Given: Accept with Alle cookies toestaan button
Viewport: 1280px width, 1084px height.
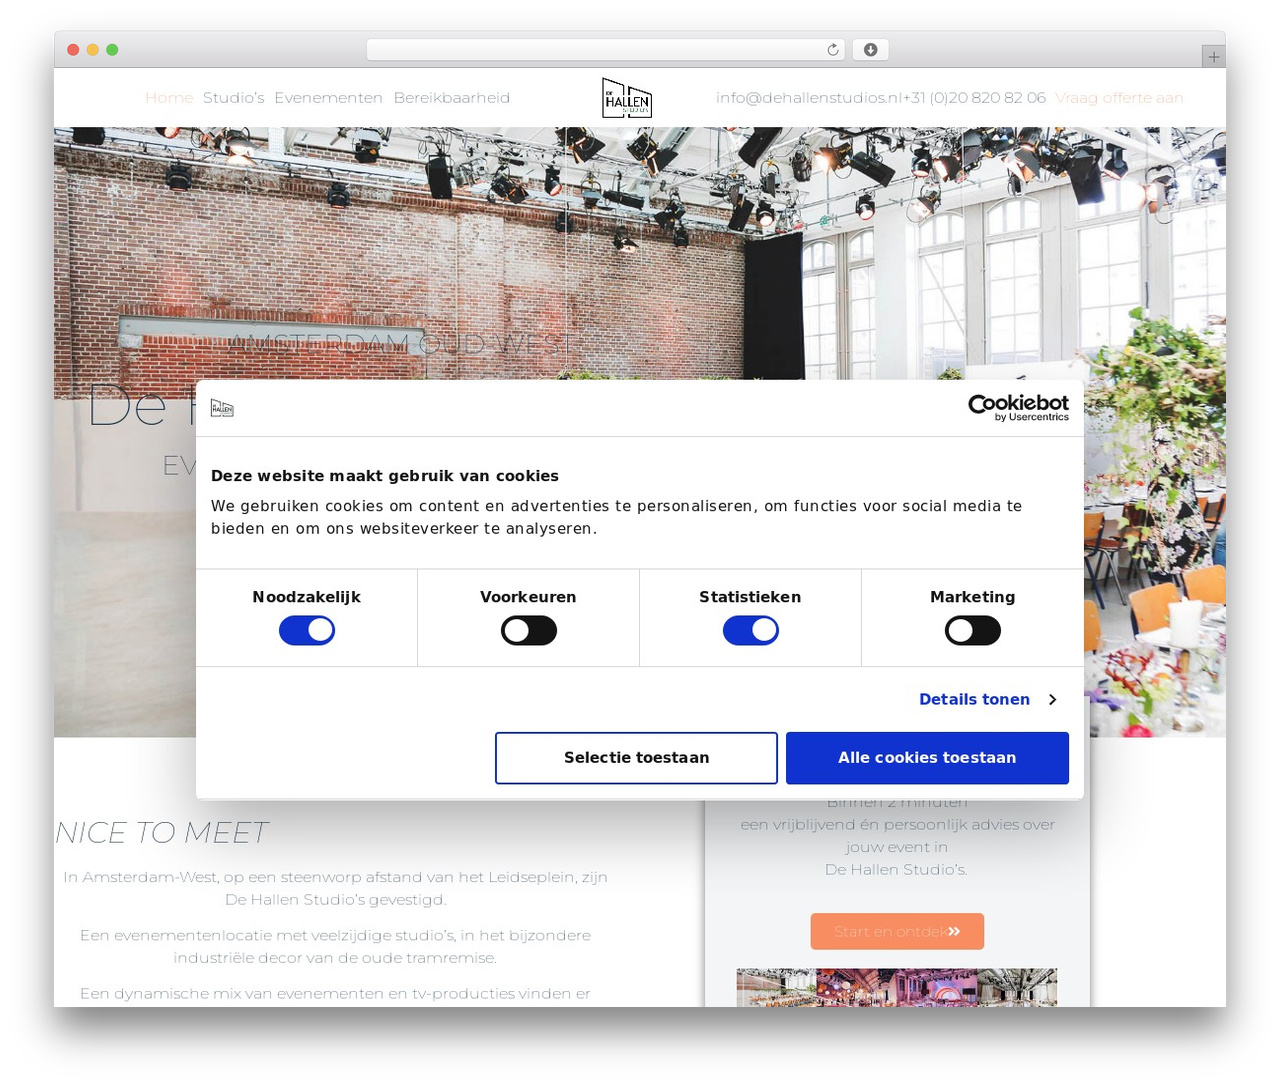Looking at the screenshot, I should (927, 758).
